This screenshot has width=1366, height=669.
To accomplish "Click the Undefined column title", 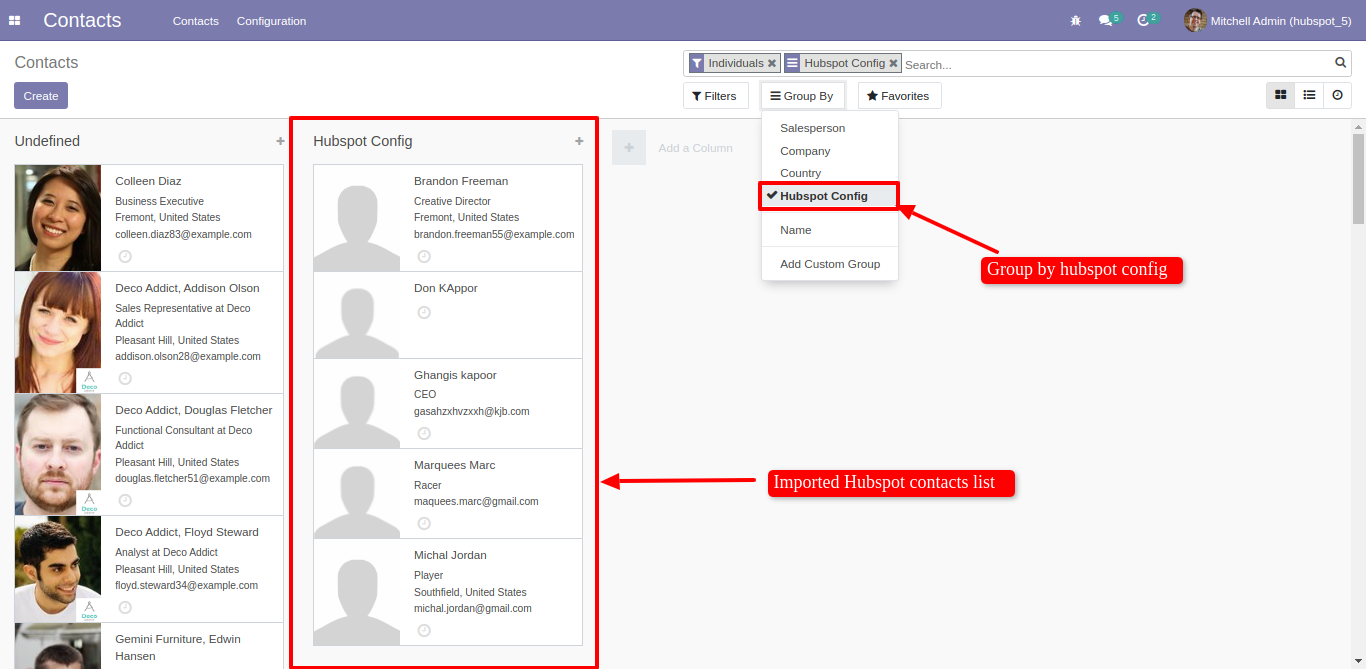I will tap(47, 141).
